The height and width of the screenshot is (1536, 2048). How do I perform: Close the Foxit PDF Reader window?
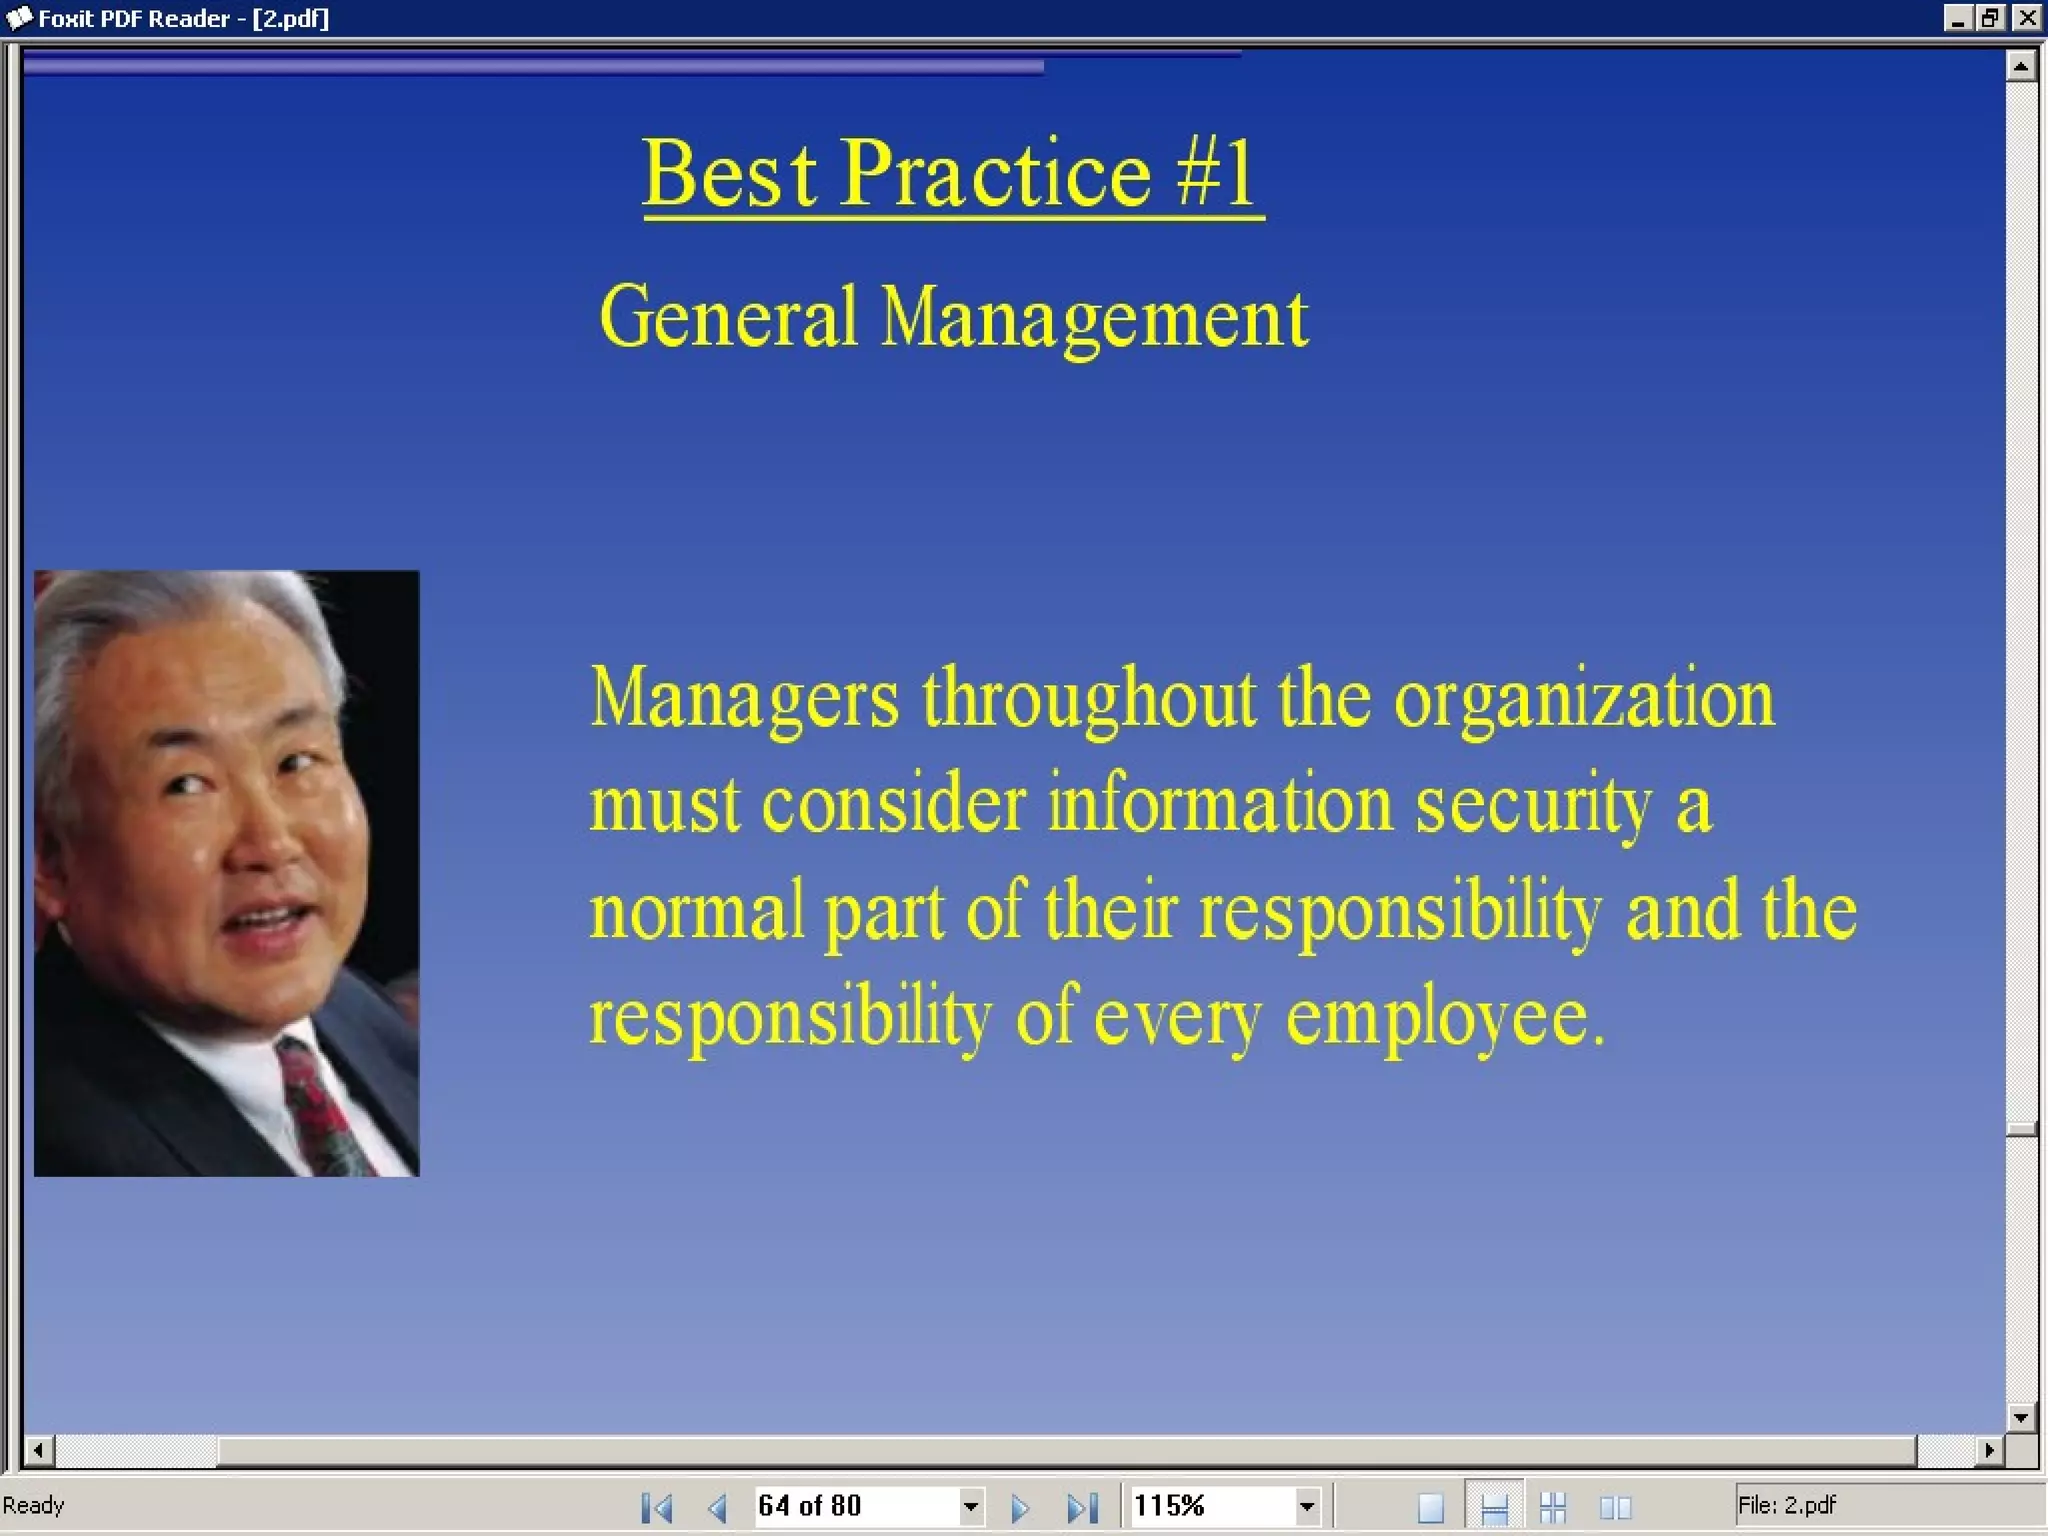pos(2027,18)
